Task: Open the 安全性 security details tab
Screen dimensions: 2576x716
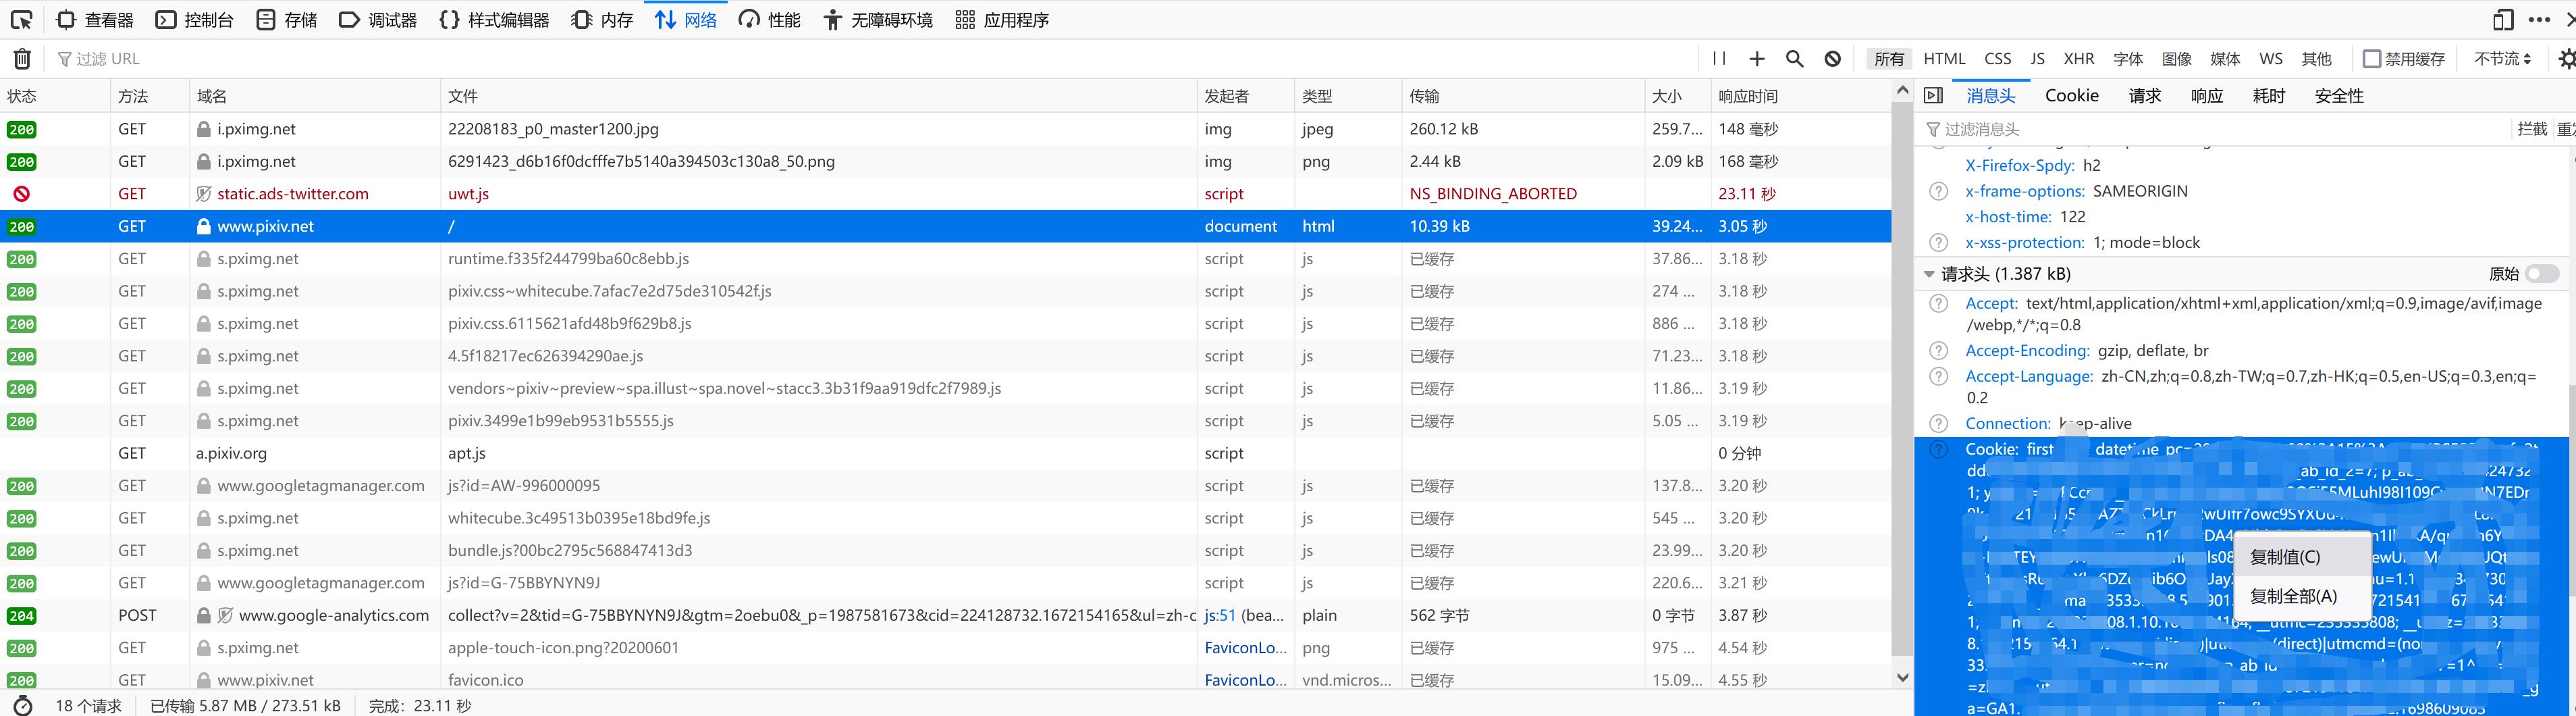Action: tap(2339, 96)
